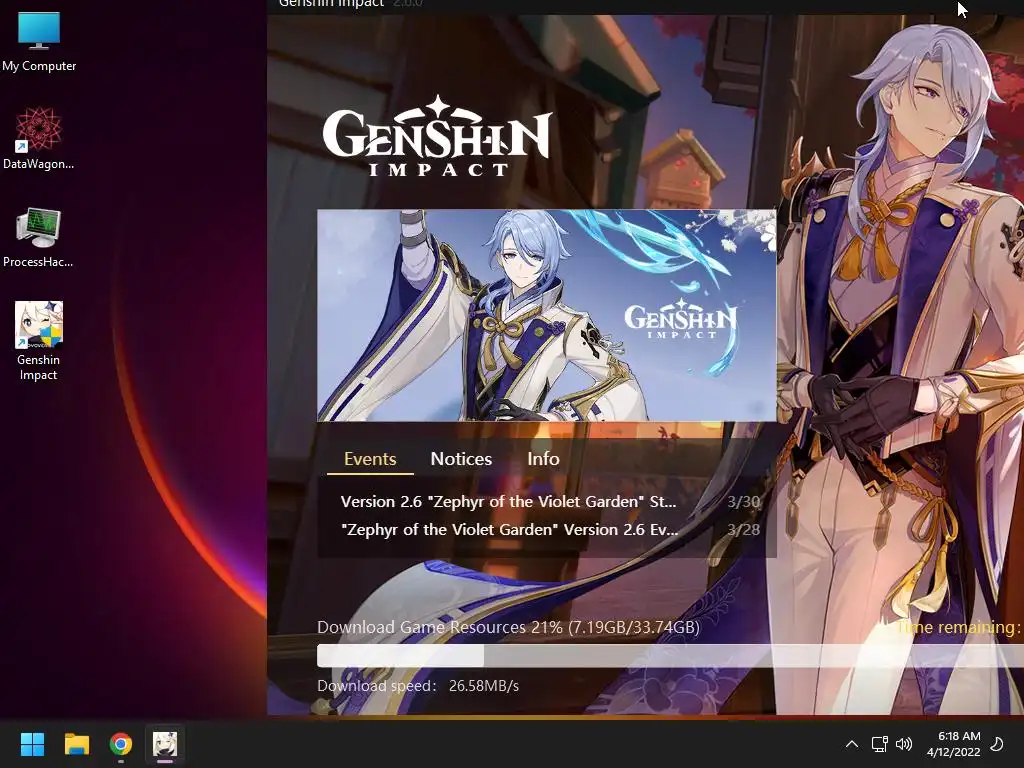Click the Time remaining label
The width and height of the screenshot is (1024, 768).
point(958,628)
